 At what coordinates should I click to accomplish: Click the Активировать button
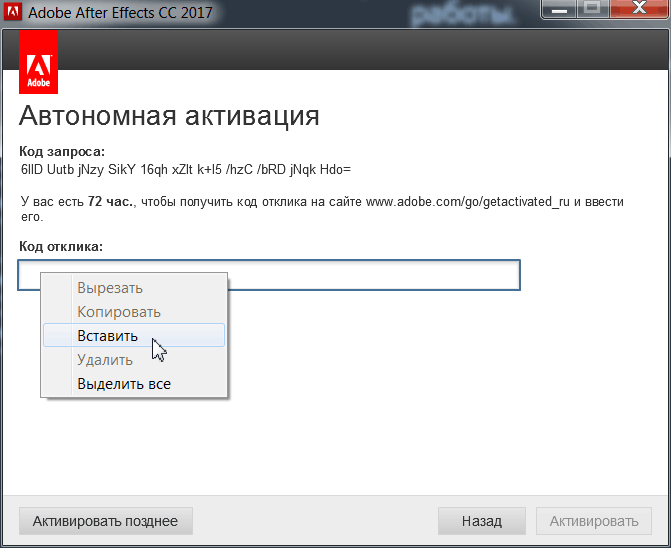[x=594, y=521]
